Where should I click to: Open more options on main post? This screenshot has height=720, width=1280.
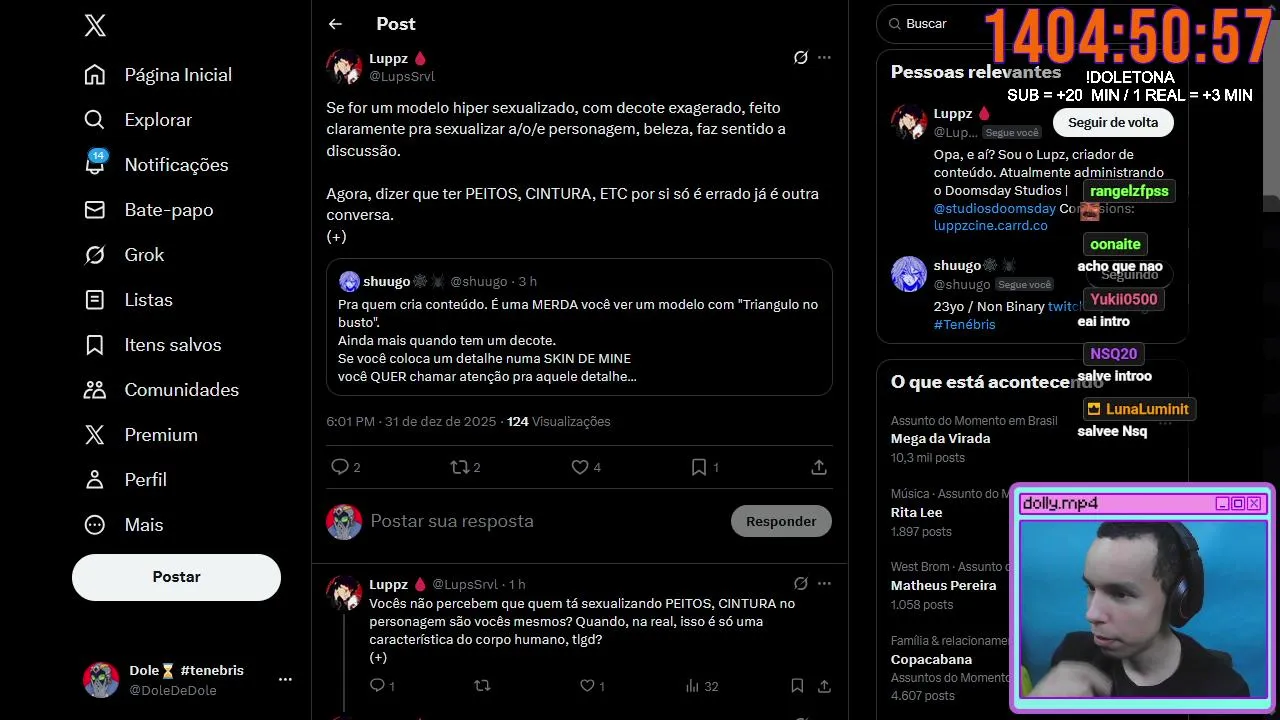click(824, 58)
